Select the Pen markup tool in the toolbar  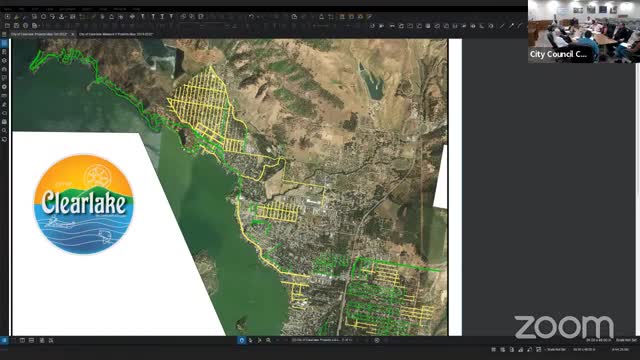point(512,26)
